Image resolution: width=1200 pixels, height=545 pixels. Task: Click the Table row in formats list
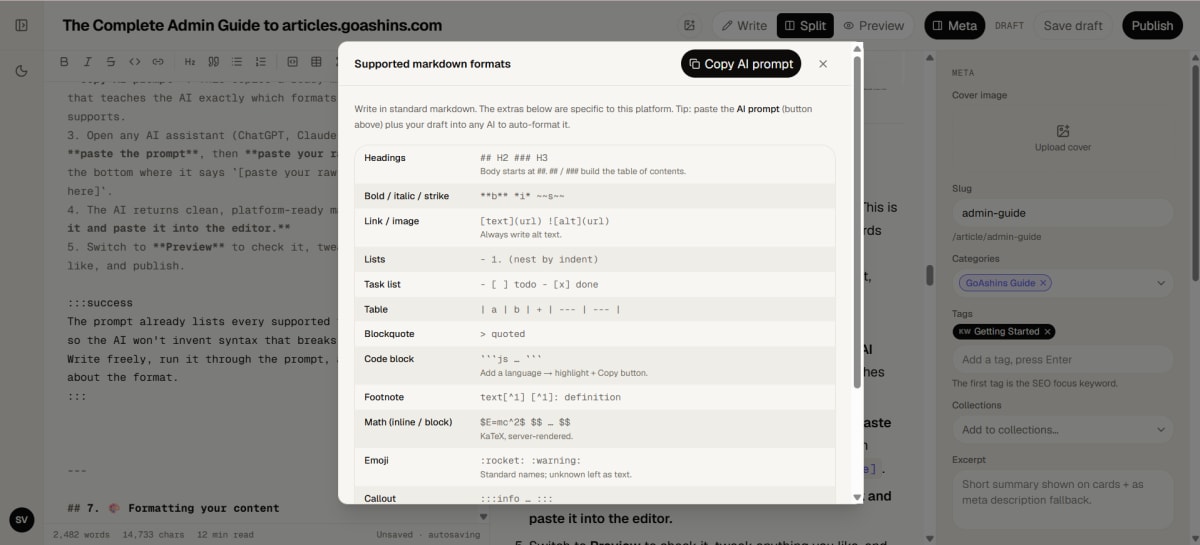point(594,309)
